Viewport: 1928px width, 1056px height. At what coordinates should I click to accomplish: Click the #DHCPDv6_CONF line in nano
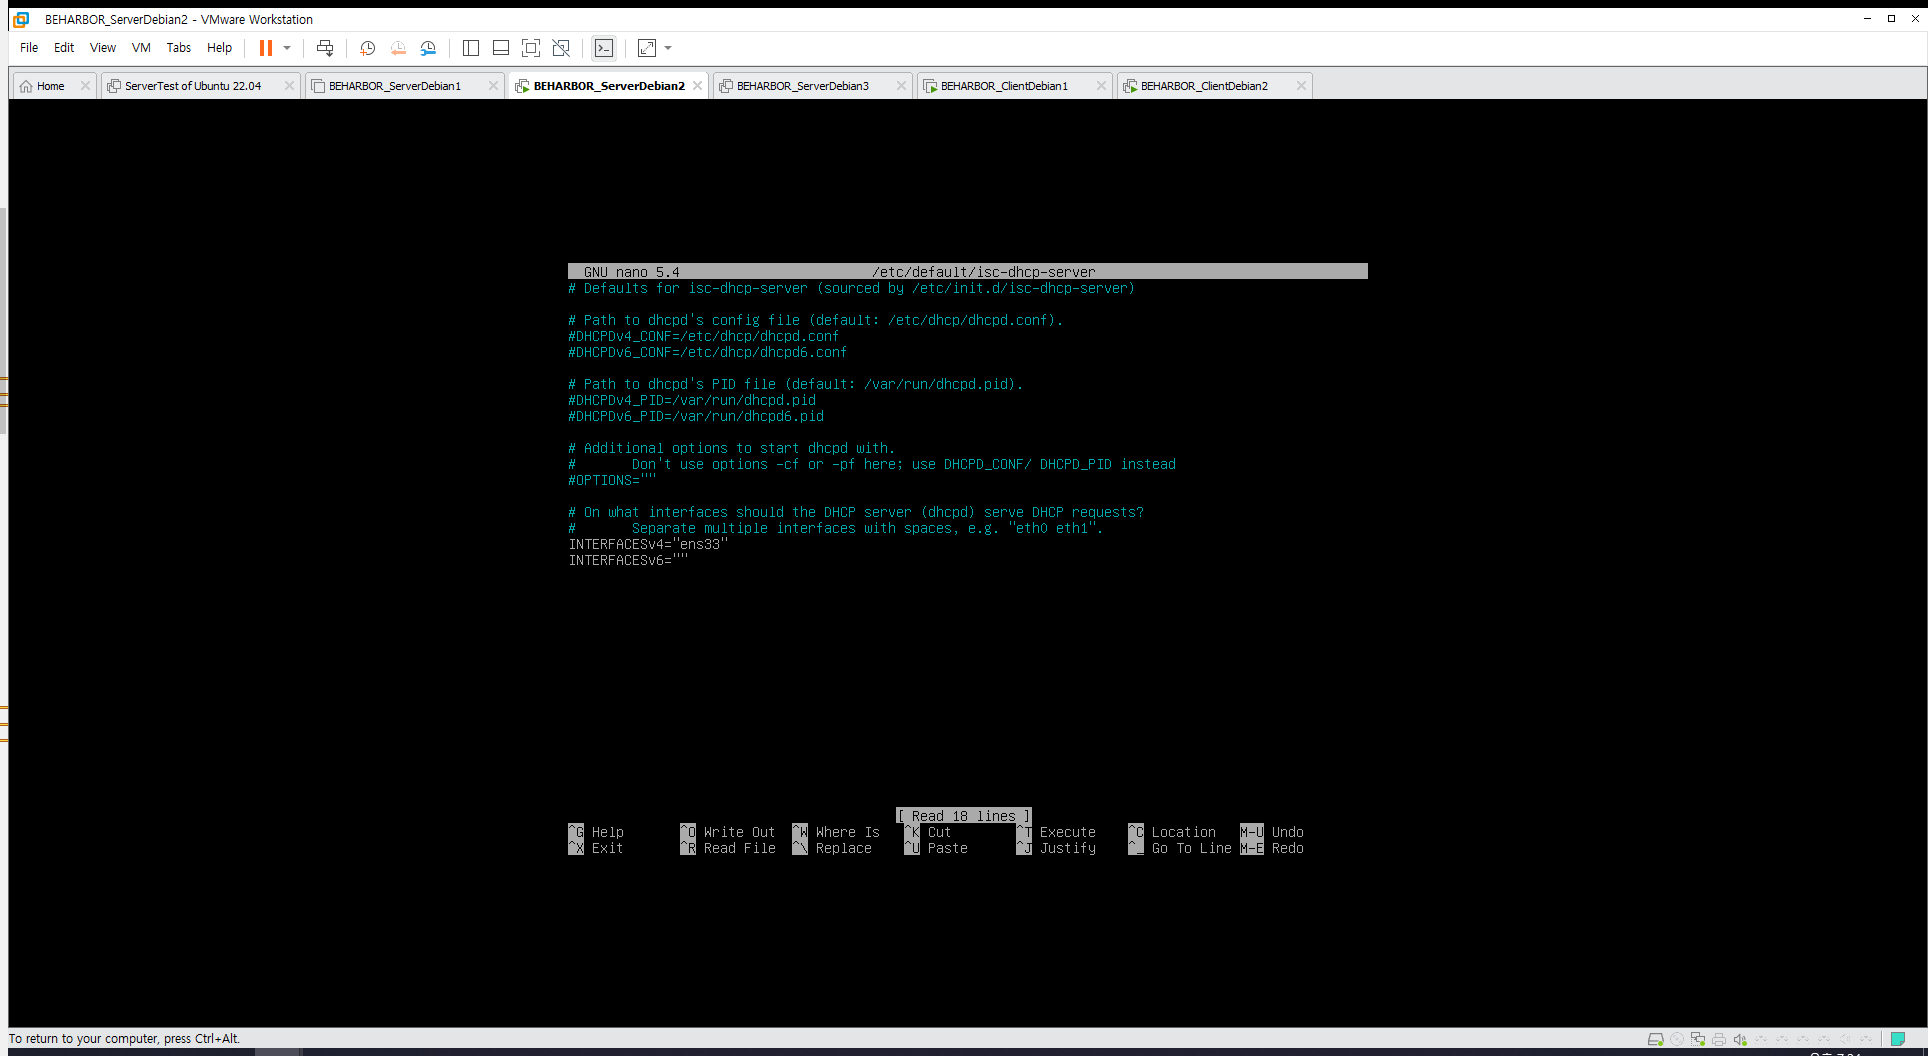point(707,352)
